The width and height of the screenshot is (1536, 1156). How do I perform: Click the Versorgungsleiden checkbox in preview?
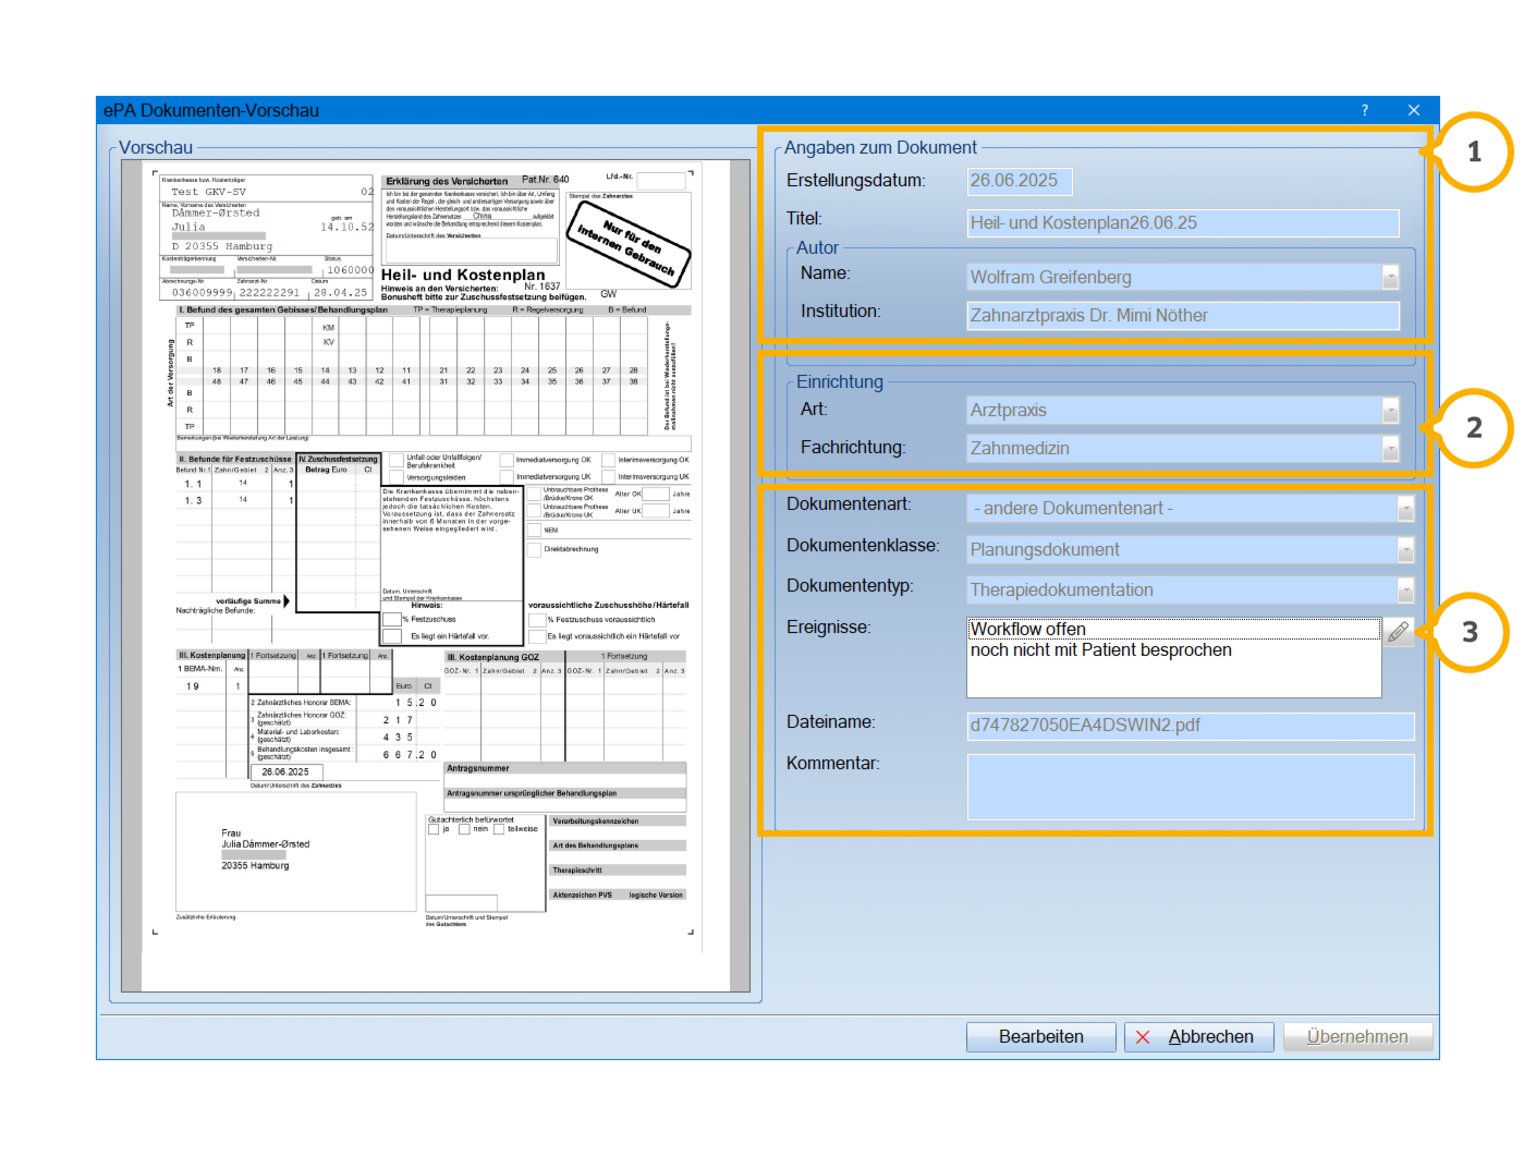pos(396,477)
